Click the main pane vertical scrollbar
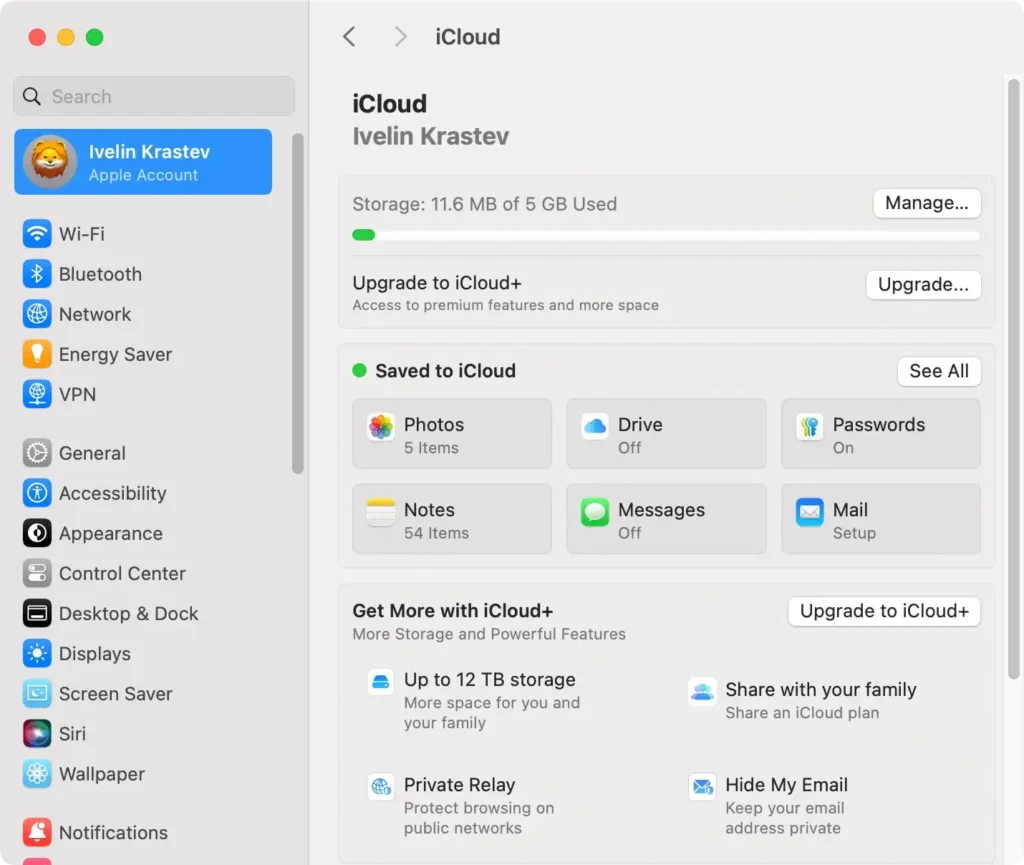1024x865 pixels. click(1013, 379)
